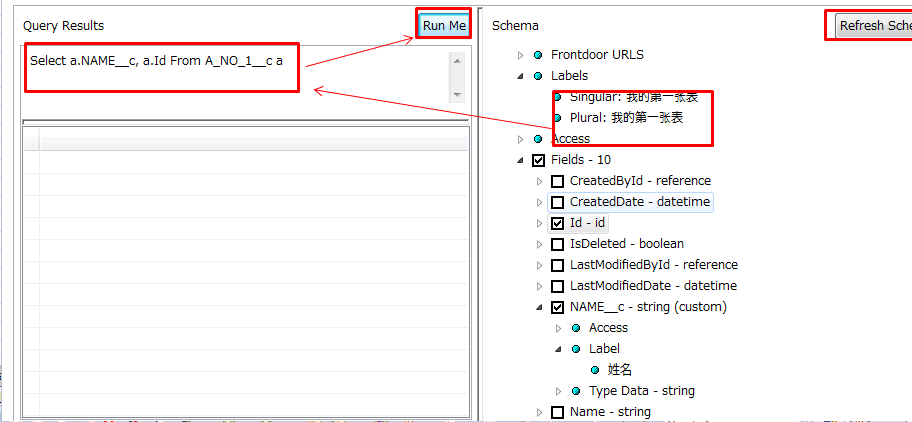Screen dimensions: 912x422
Task: Click the Labels bullet icon
Action: pos(538,76)
